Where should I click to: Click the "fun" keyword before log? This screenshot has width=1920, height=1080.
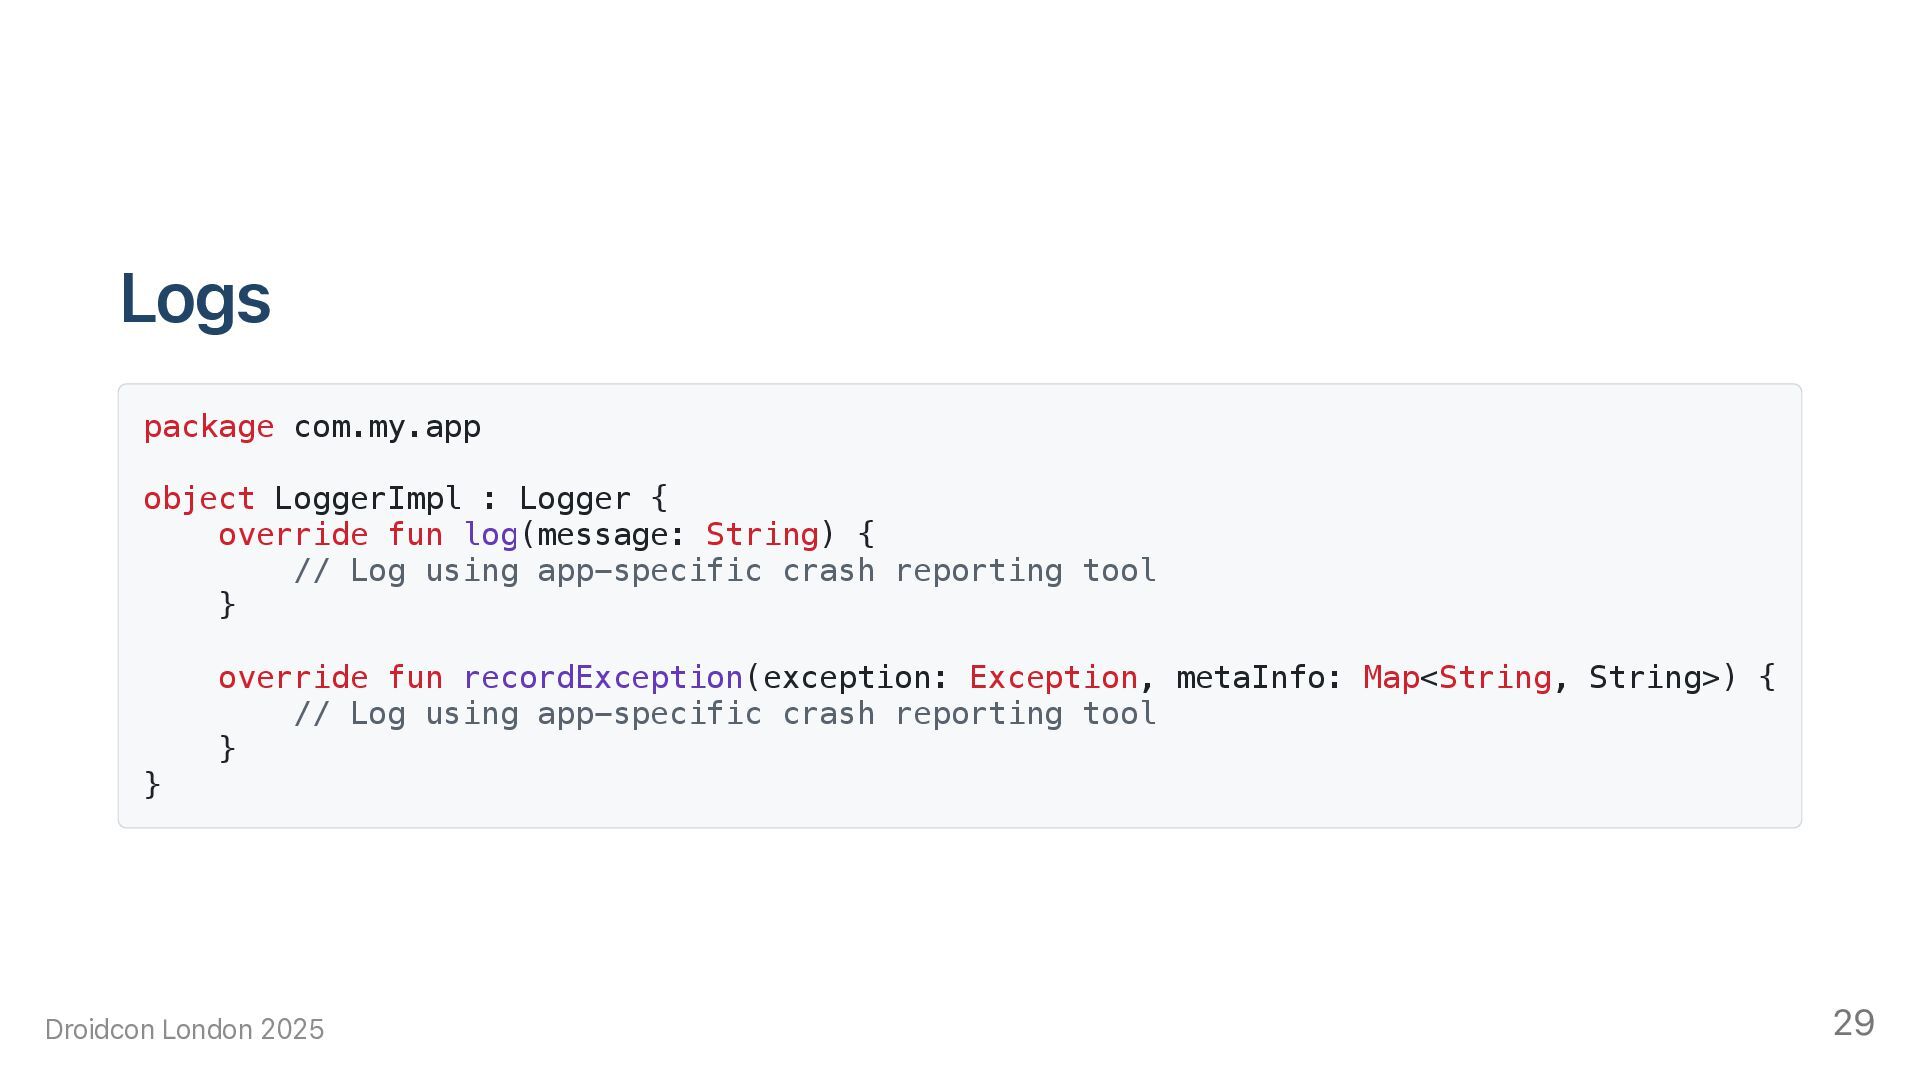[415, 535]
